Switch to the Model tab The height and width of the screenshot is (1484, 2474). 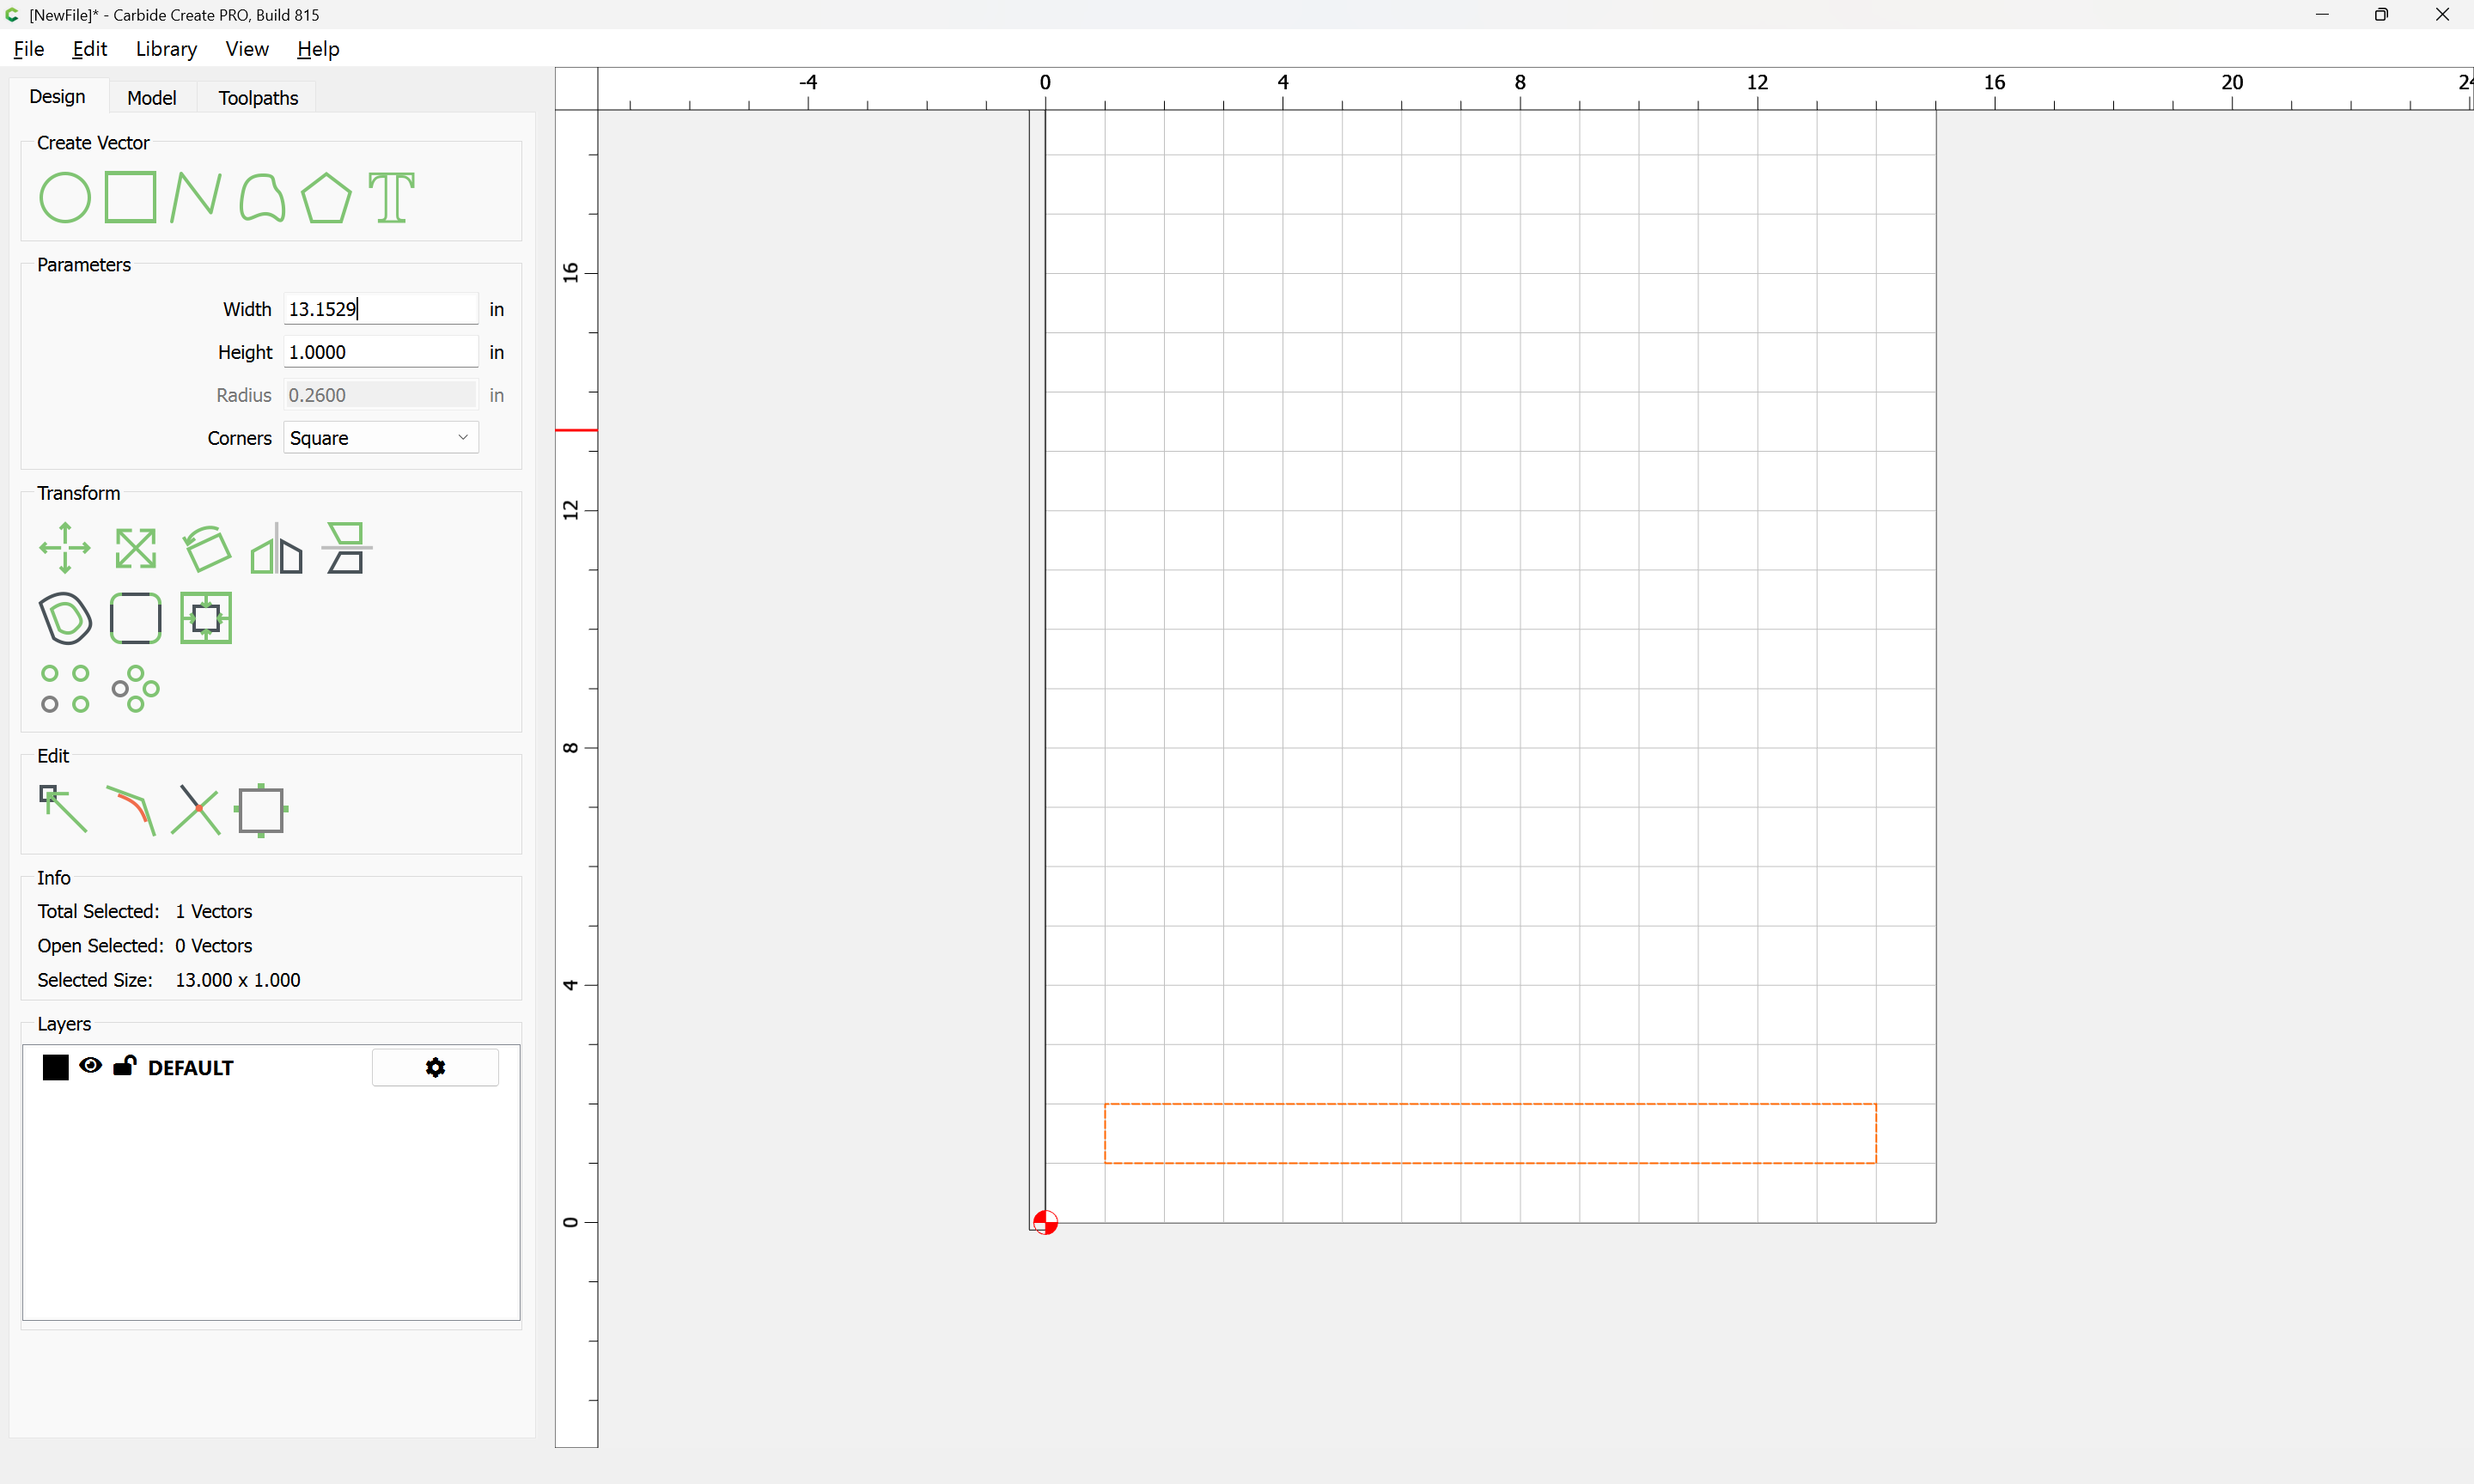click(152, 97)
